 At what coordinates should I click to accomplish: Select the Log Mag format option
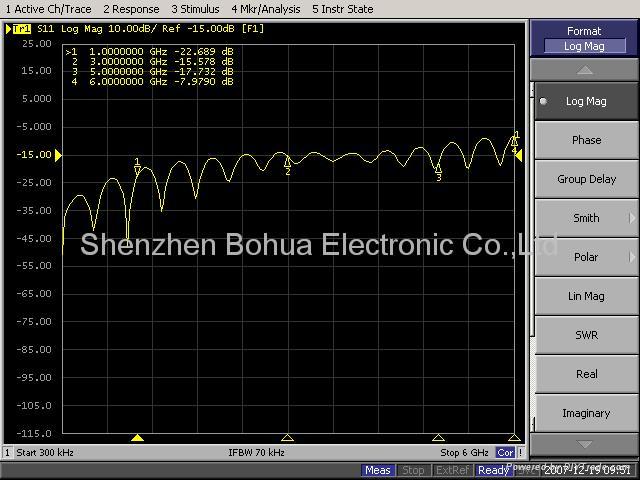585,101
